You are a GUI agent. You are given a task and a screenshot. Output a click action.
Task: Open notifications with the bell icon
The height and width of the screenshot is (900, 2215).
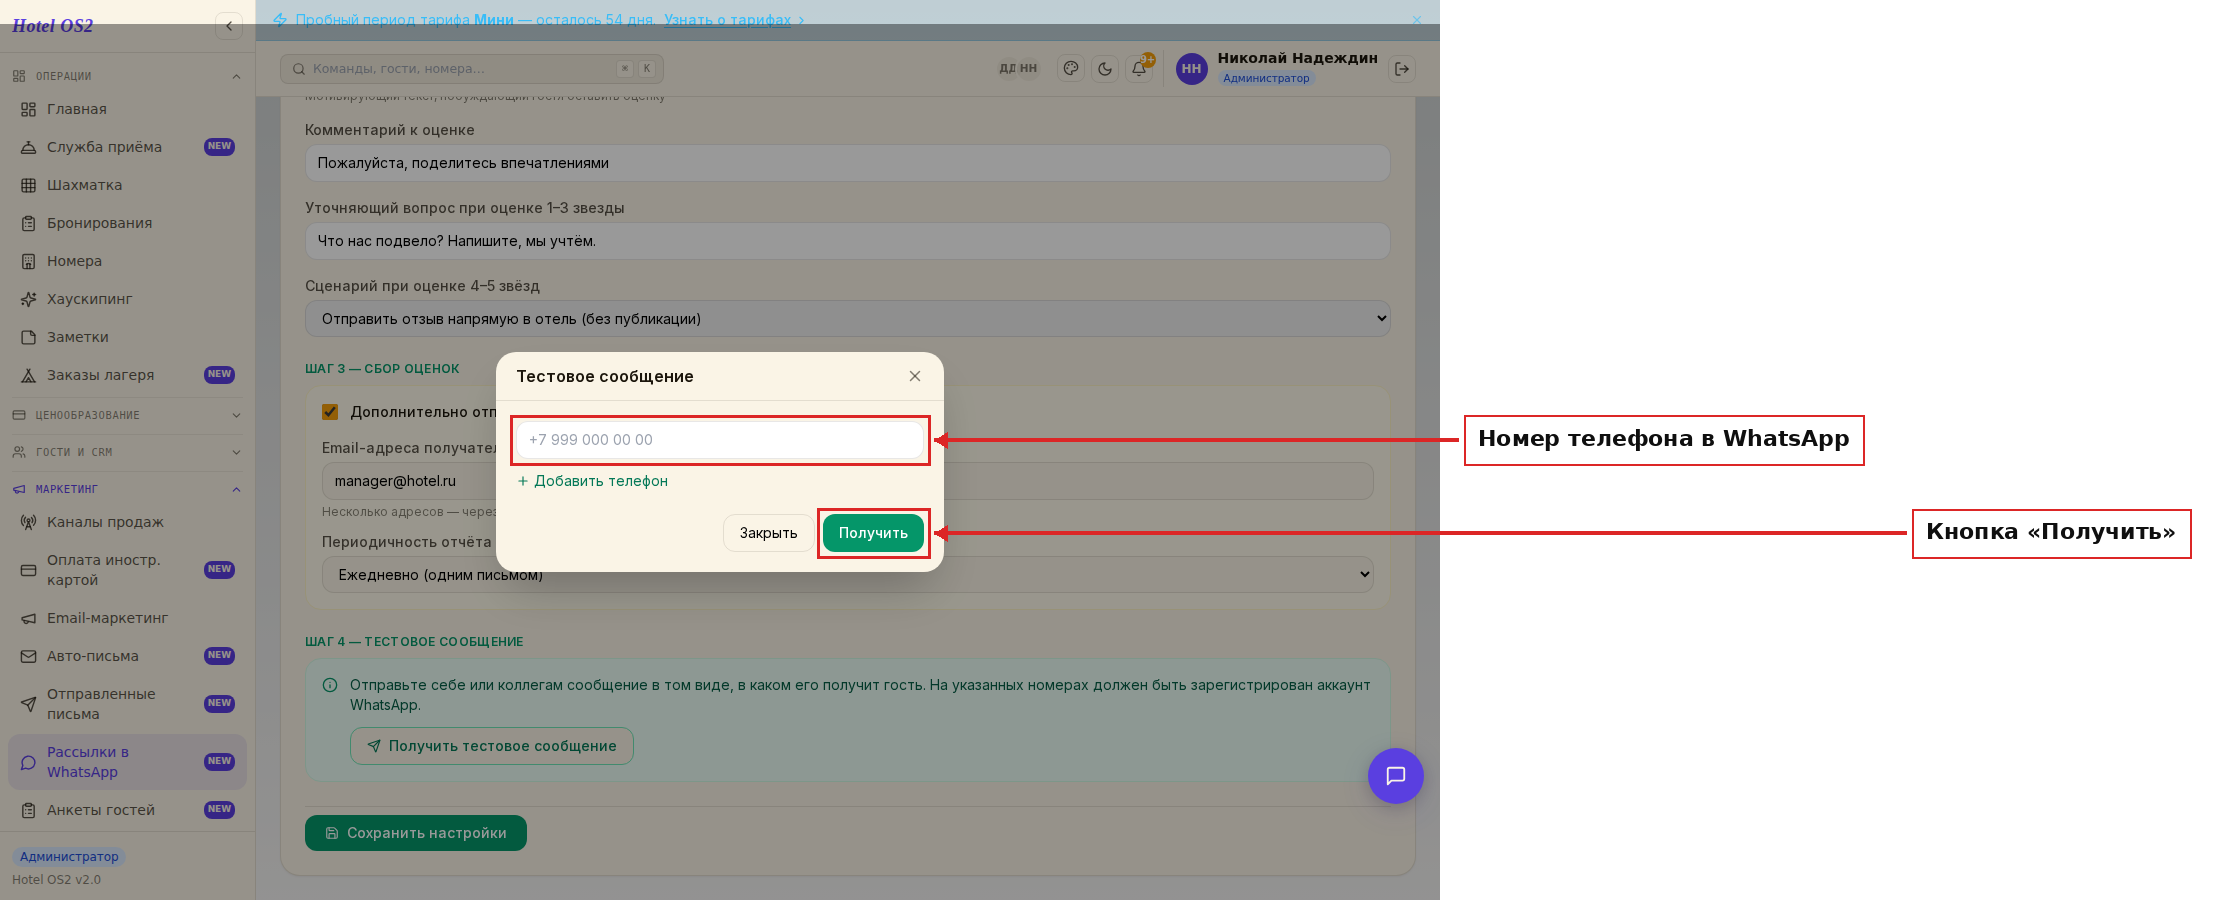coord(1139,69)
